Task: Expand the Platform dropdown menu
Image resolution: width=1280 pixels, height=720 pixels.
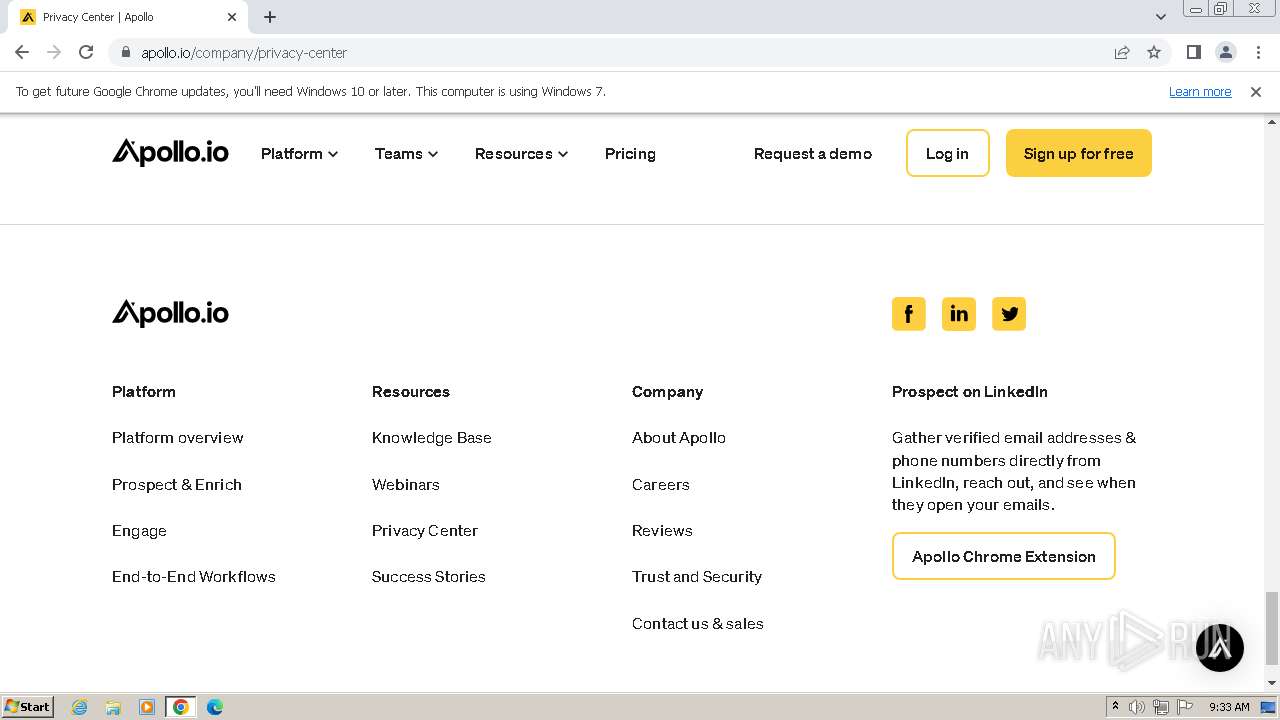Action: pos(299,153)
